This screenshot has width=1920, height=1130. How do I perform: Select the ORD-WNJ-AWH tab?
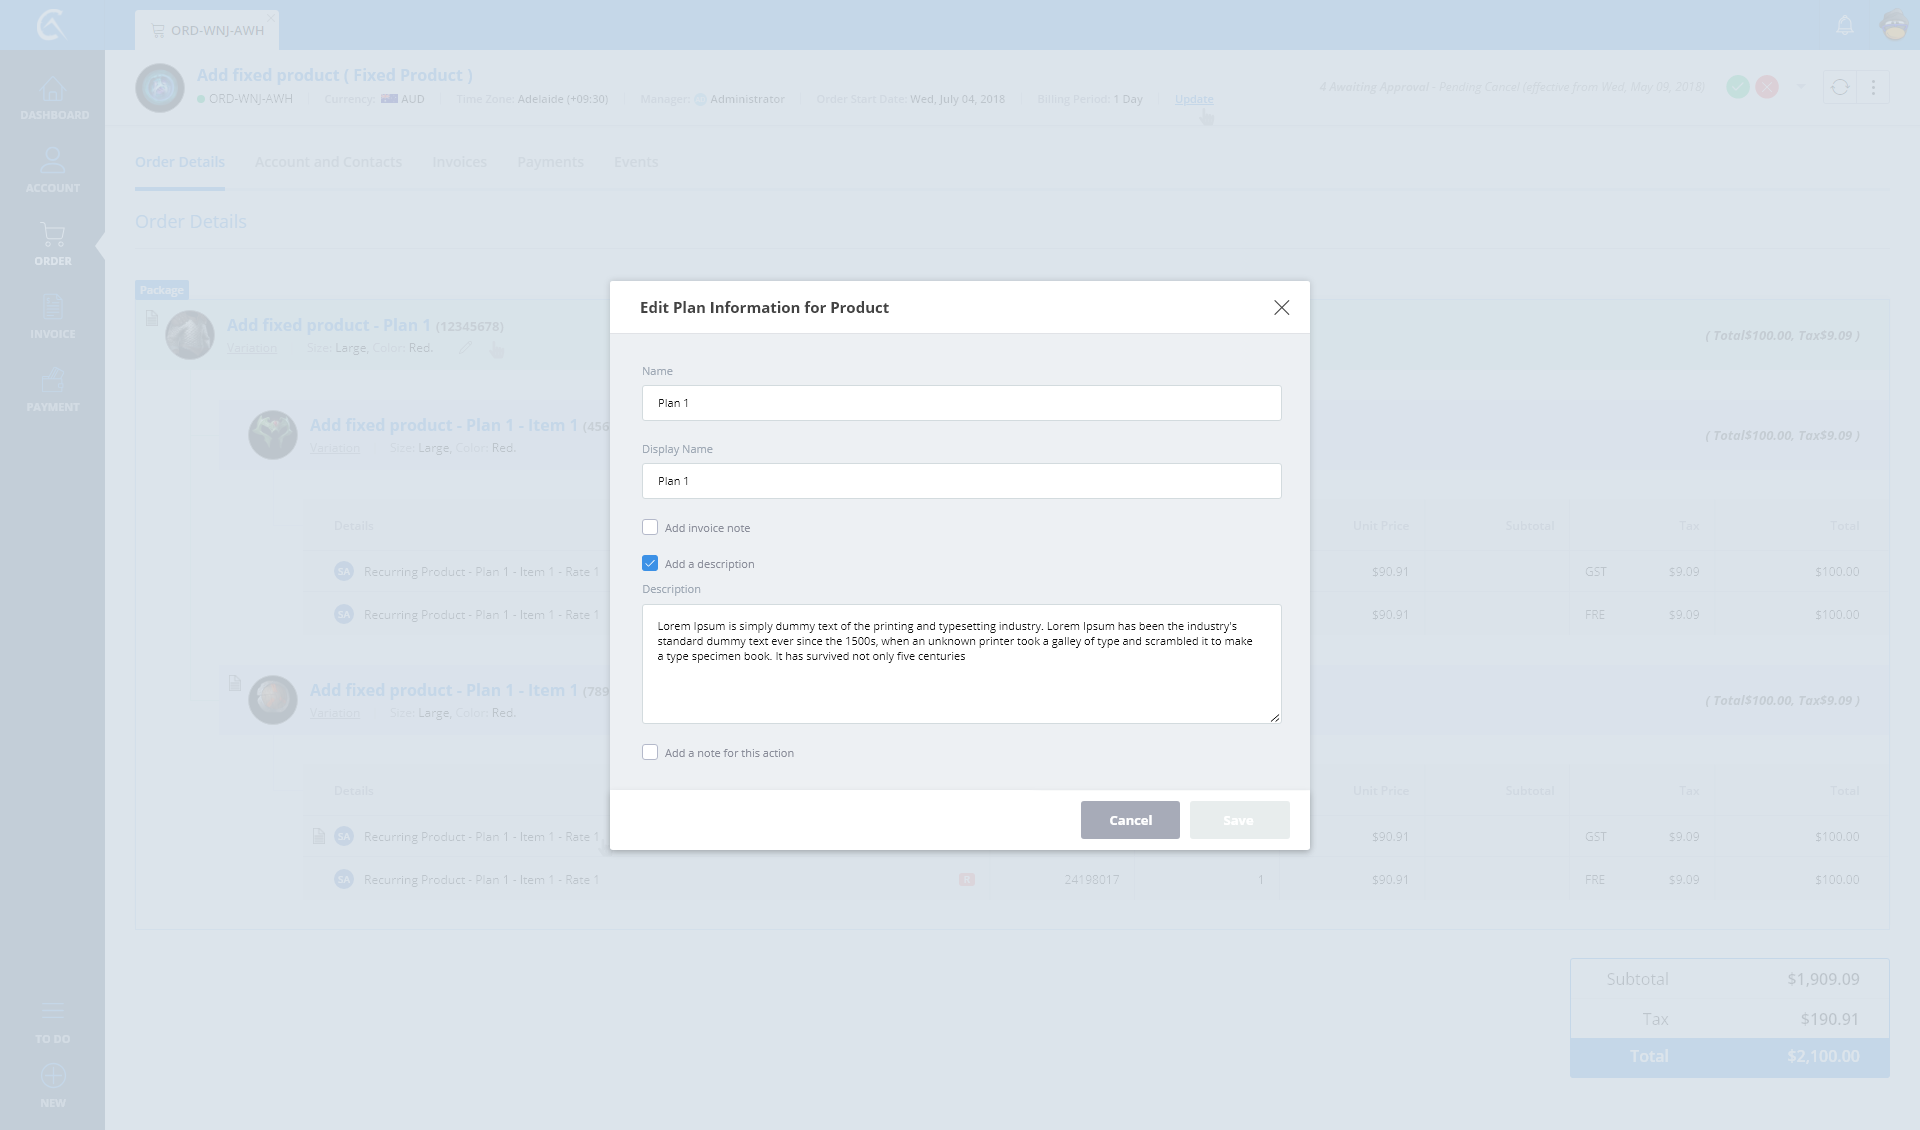pos(208,30)
